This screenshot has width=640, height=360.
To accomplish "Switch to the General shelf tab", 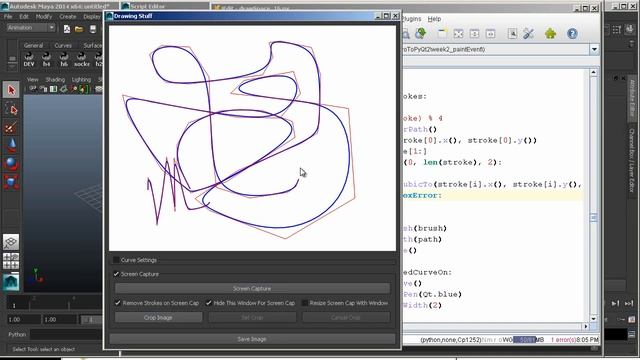I will coord(33,45).
